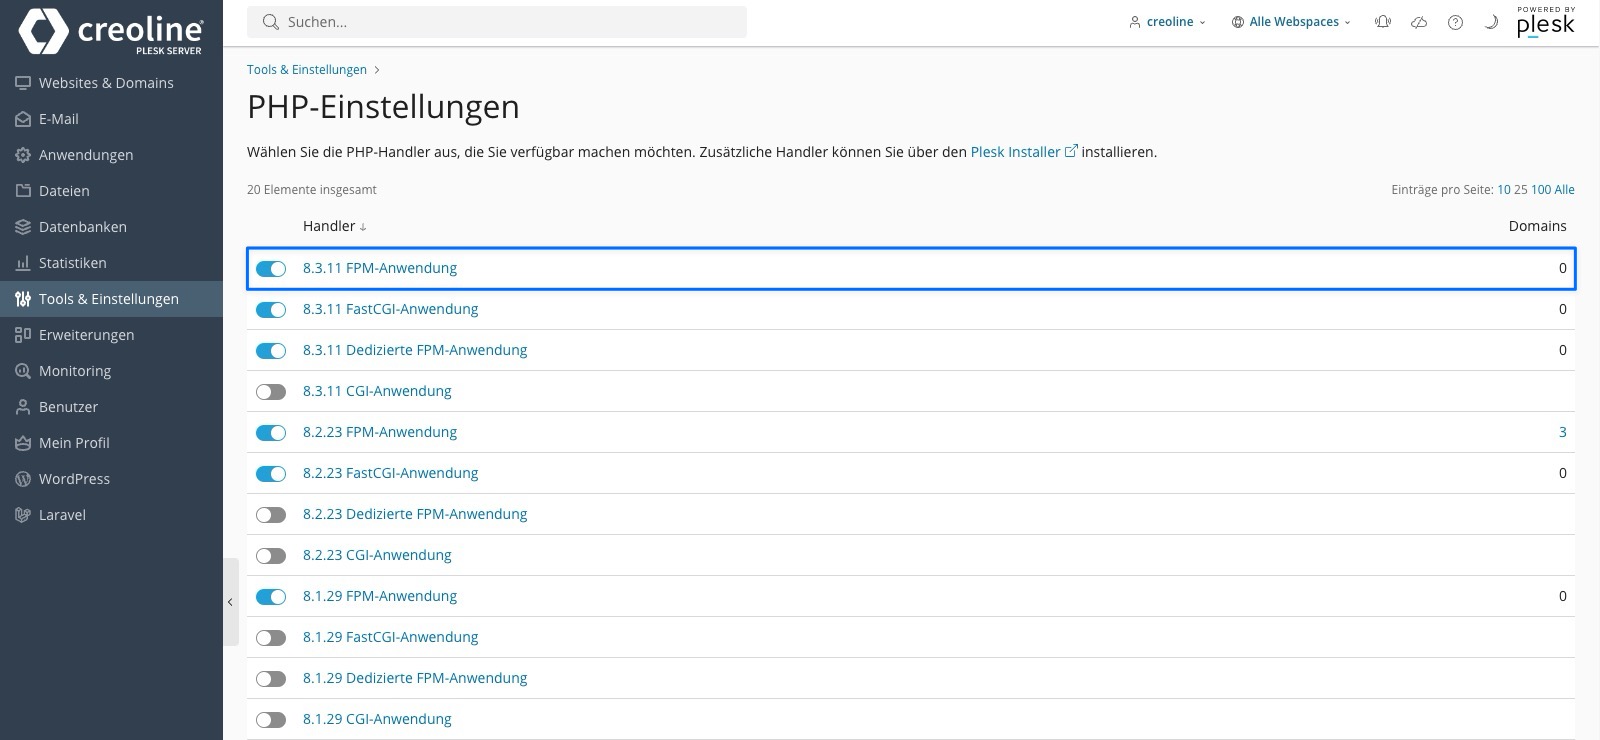Click the Tools & Einstellungen breadcrumb
The height and width of the screenshot is (740, 1600).
(307, 70)
